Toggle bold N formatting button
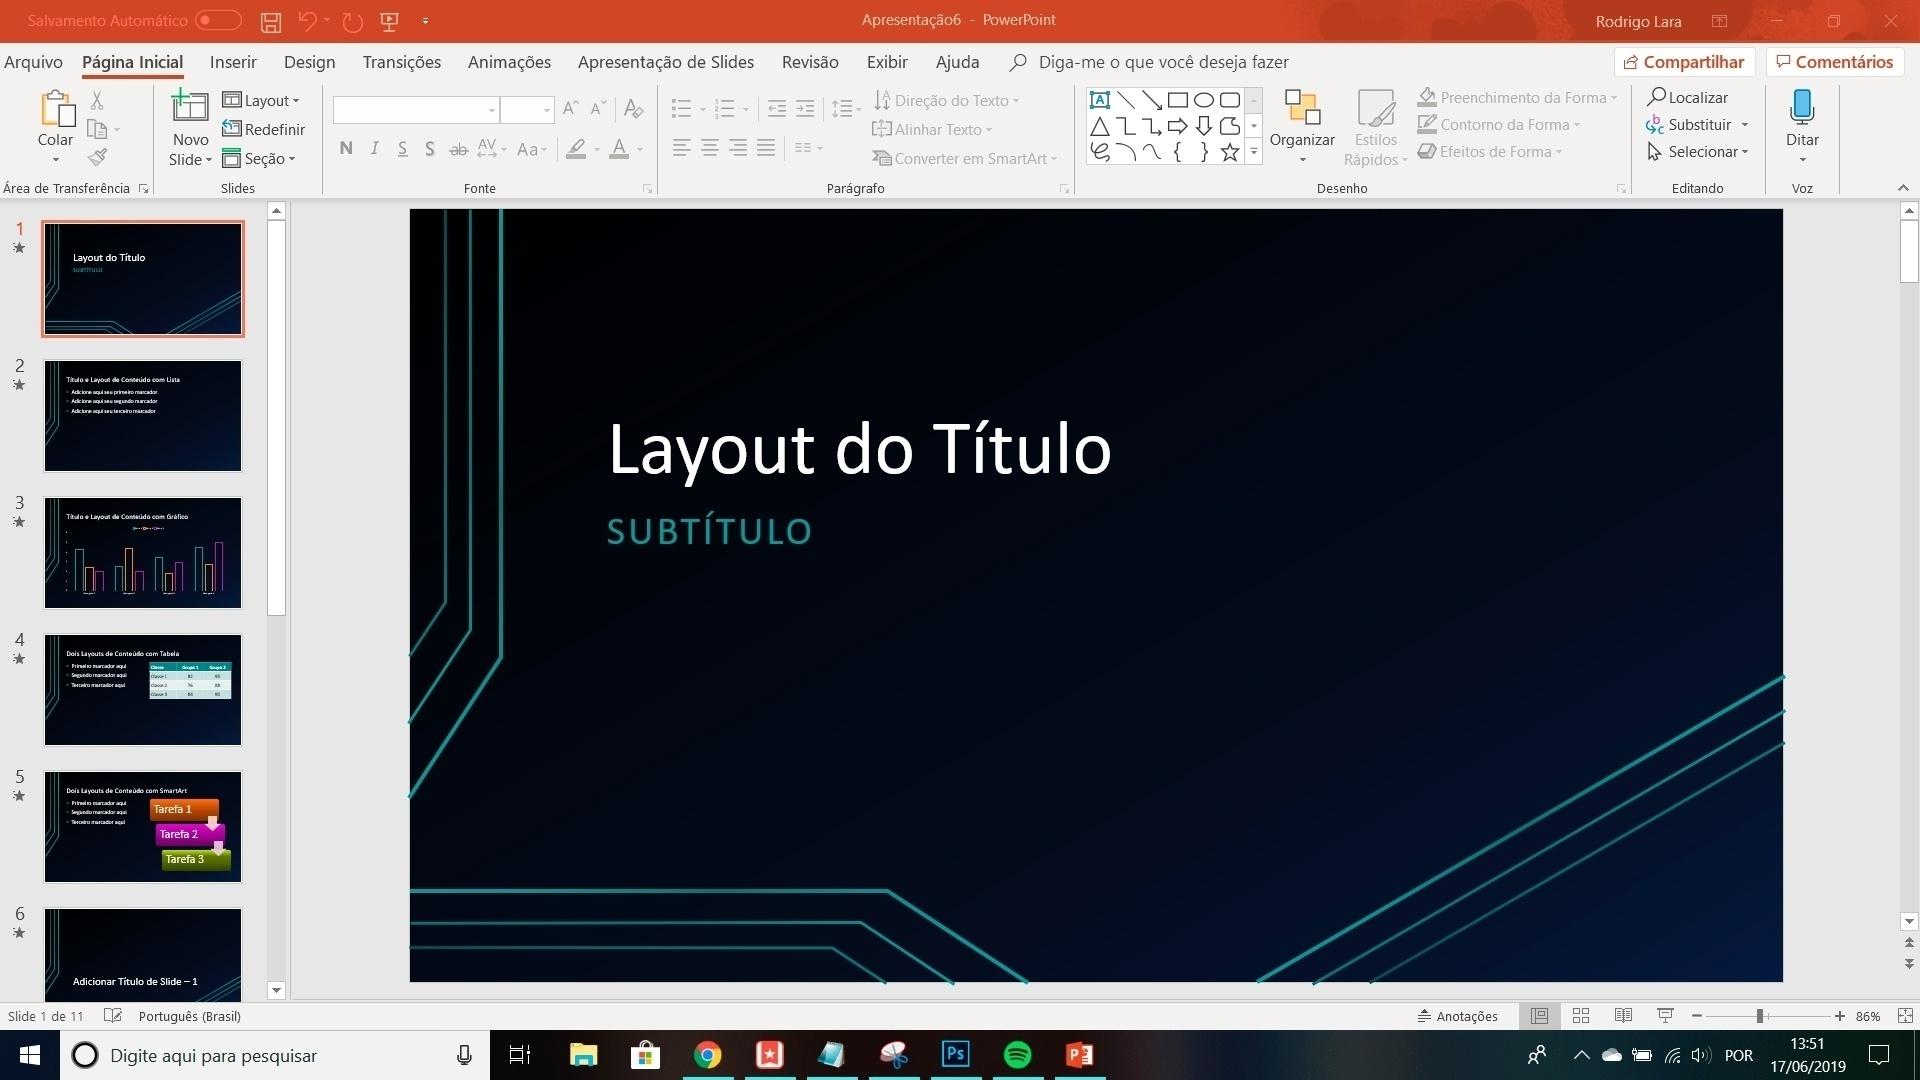The width and height of the screenshot is (1920, 1080). [x=346, y=149]
